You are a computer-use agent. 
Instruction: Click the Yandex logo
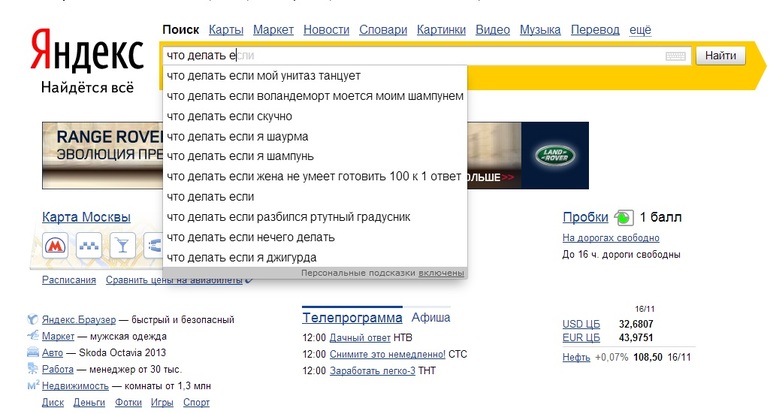(x=85, y=50)
